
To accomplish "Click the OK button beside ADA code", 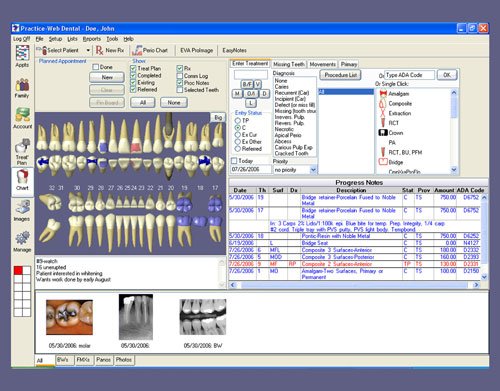I will click(447, 75).
